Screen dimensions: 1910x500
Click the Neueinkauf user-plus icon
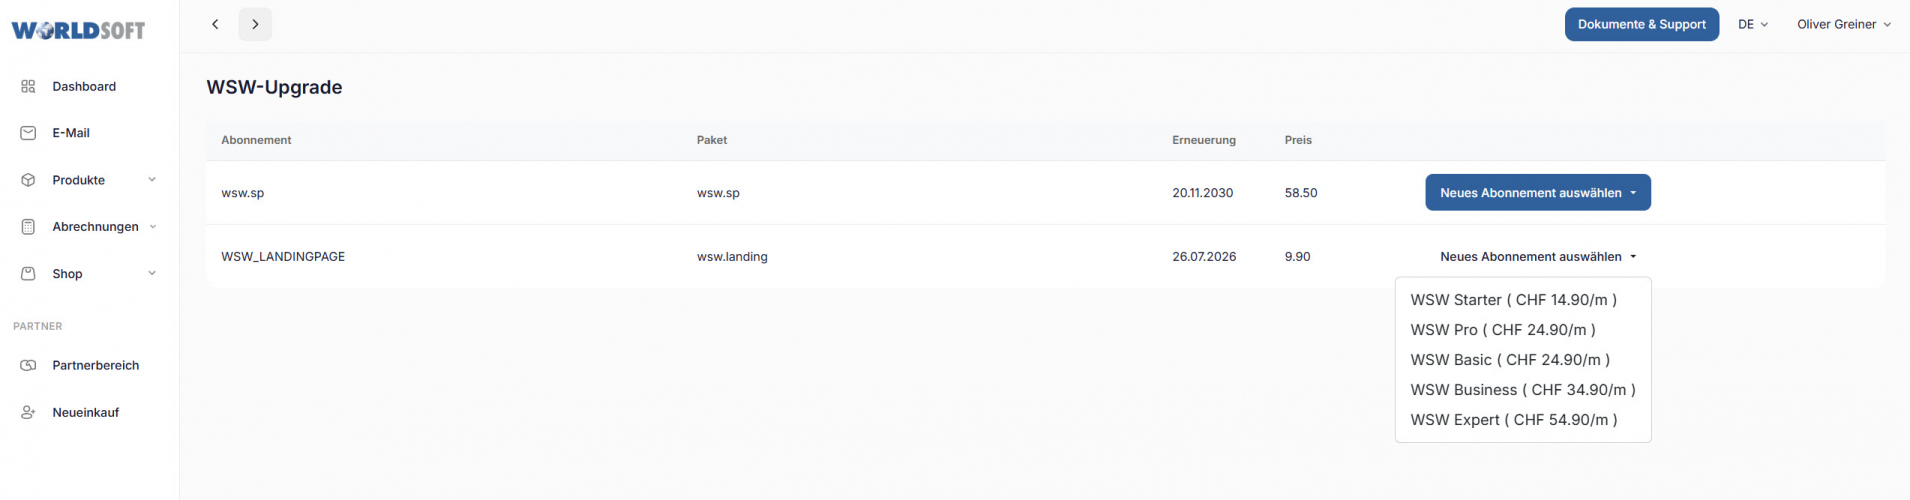tap(28, 413)
